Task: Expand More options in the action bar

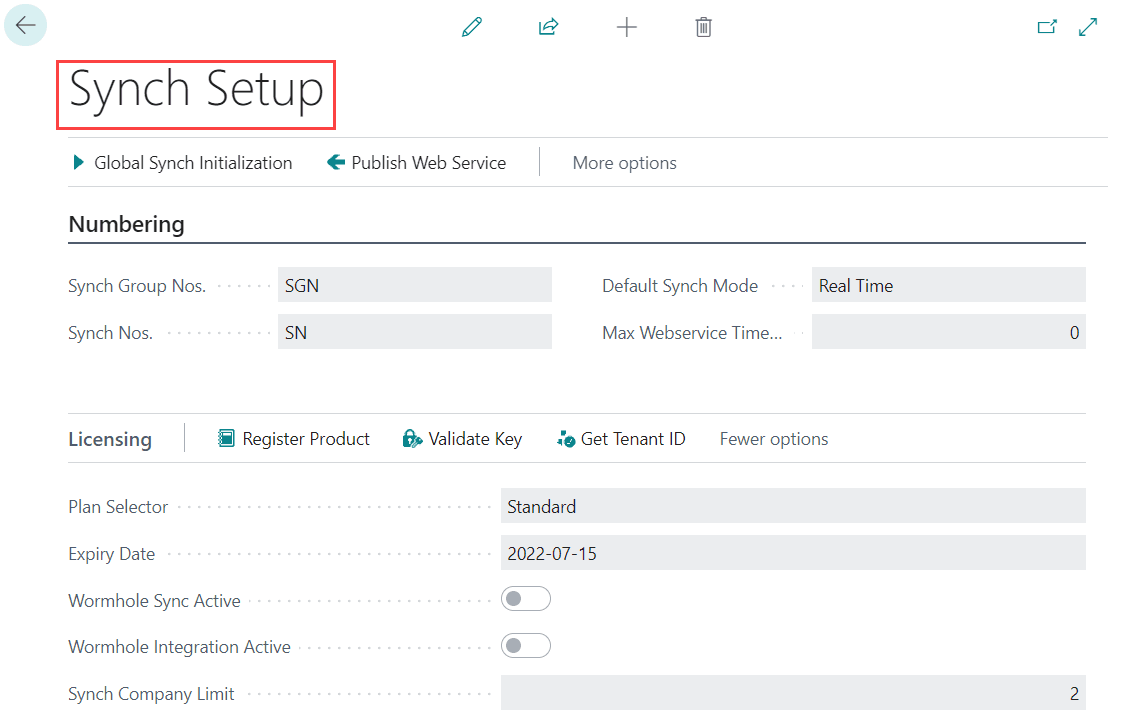Action: [624, 162]
